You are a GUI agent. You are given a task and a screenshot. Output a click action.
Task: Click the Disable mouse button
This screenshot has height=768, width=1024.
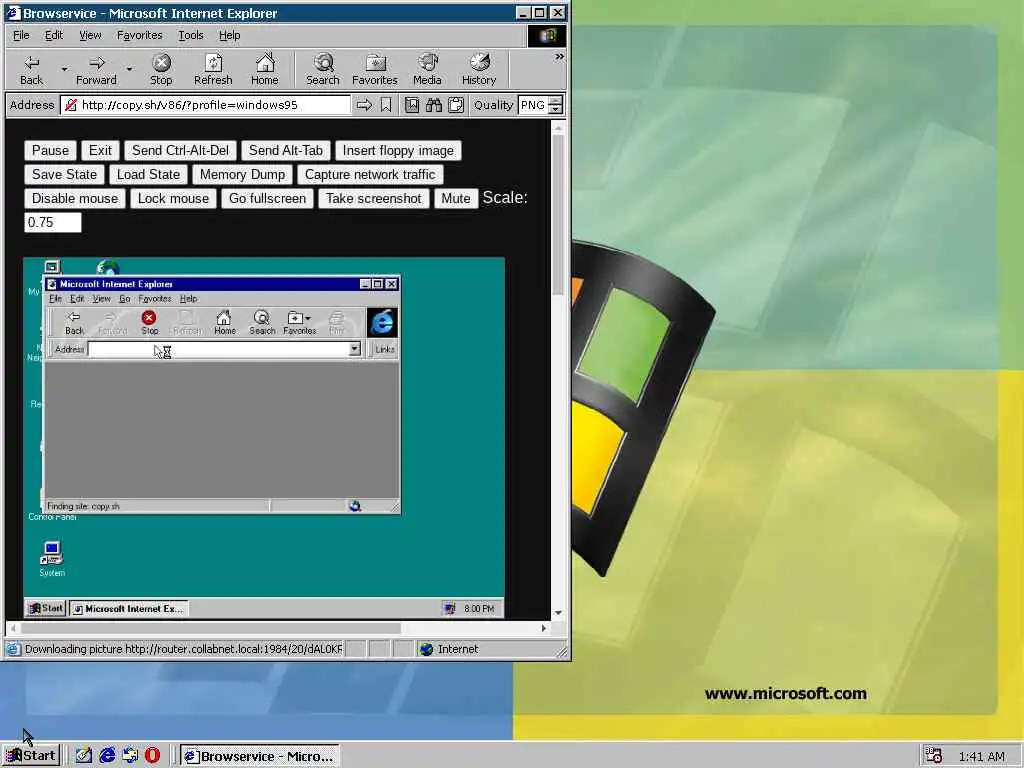coord(75,199)
